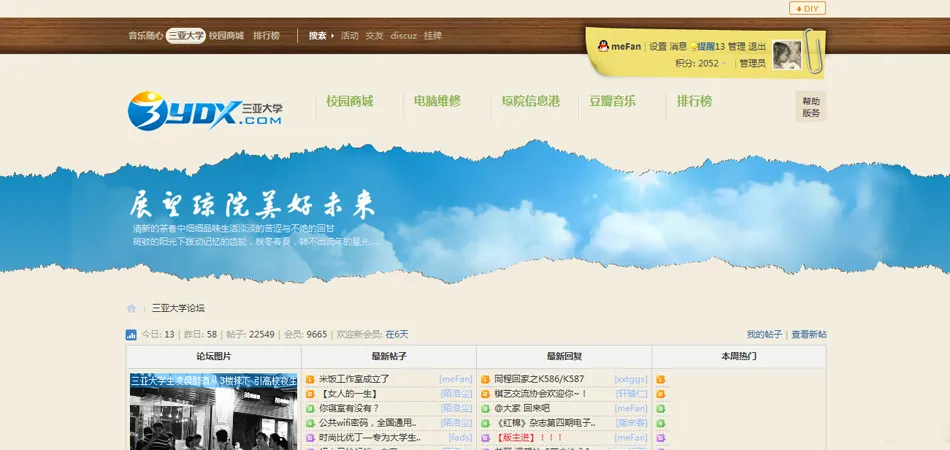Click the blue statistics chart icon

coord(131,335)
